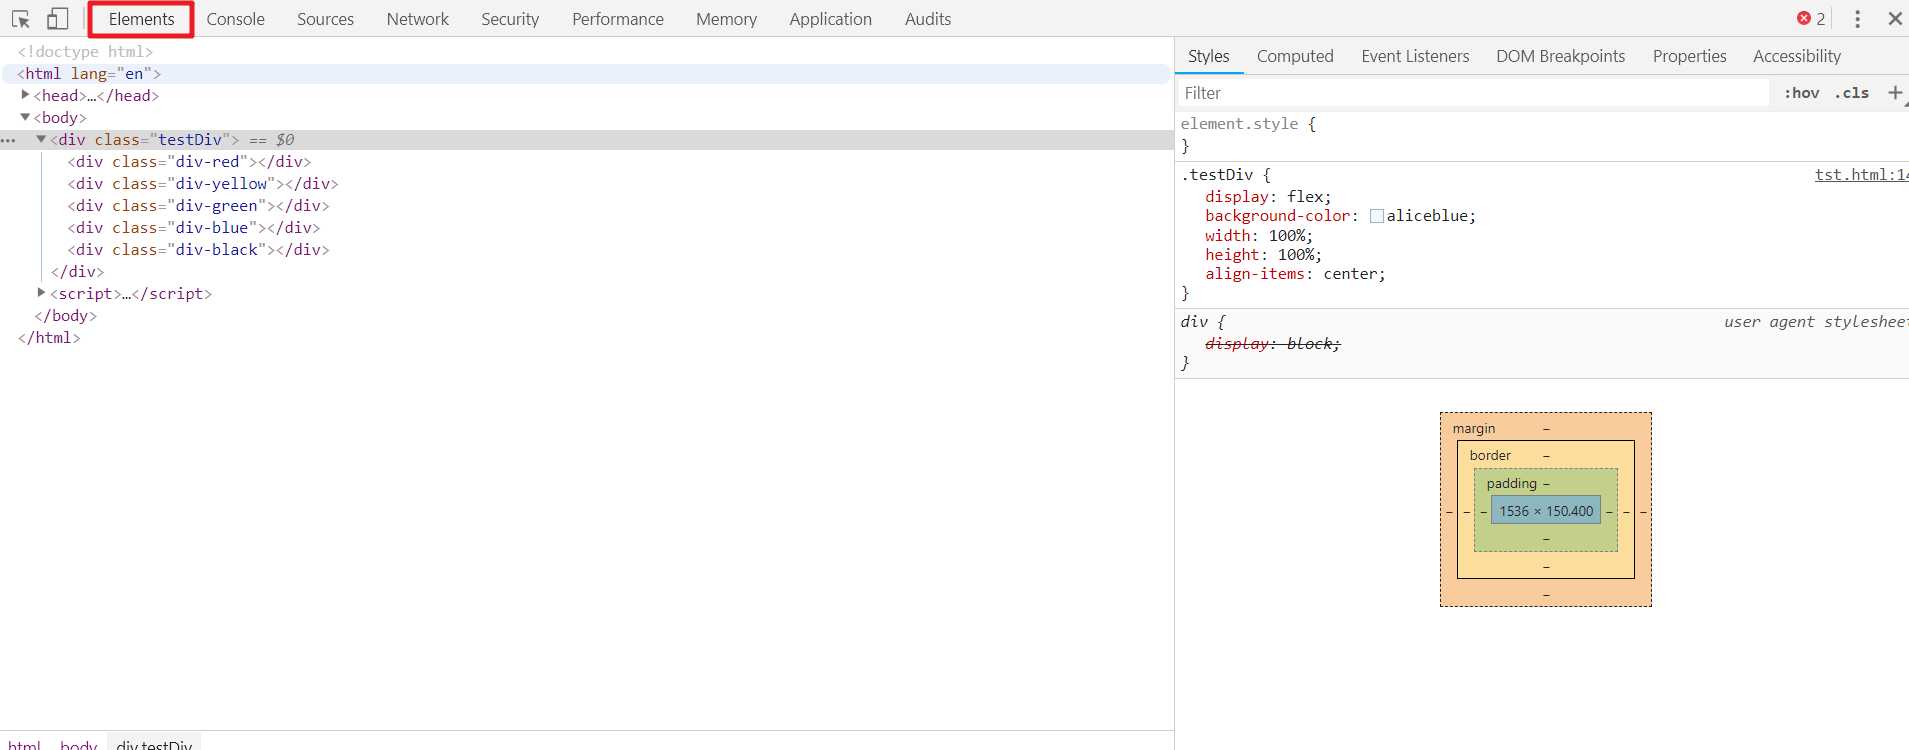Open the Security tab
1909x750 pixels.
click(510, 19)
